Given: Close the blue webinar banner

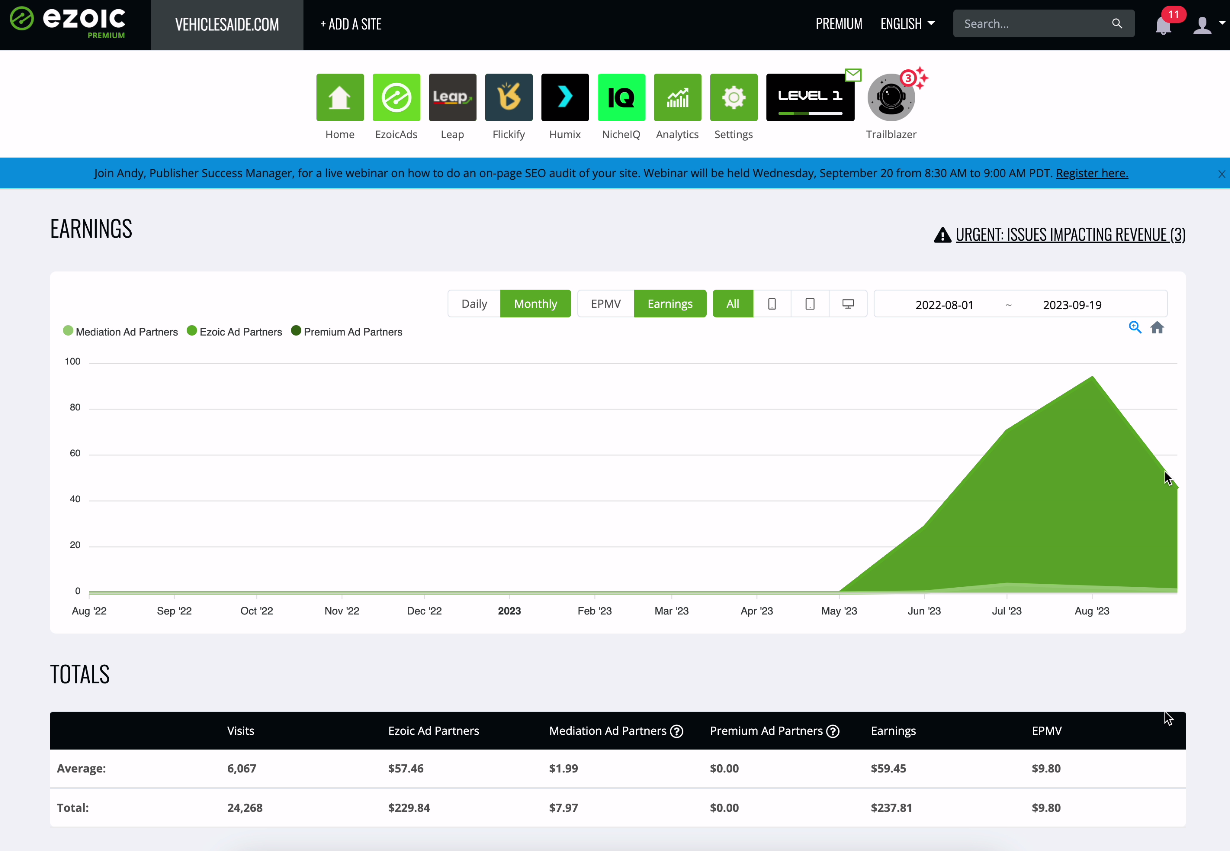Looking at the screenshot, I should (1221, 174).
